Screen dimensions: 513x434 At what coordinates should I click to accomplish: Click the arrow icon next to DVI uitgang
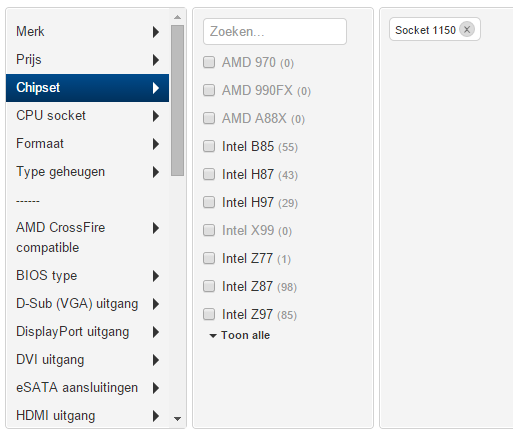click(x=155, y=360)
